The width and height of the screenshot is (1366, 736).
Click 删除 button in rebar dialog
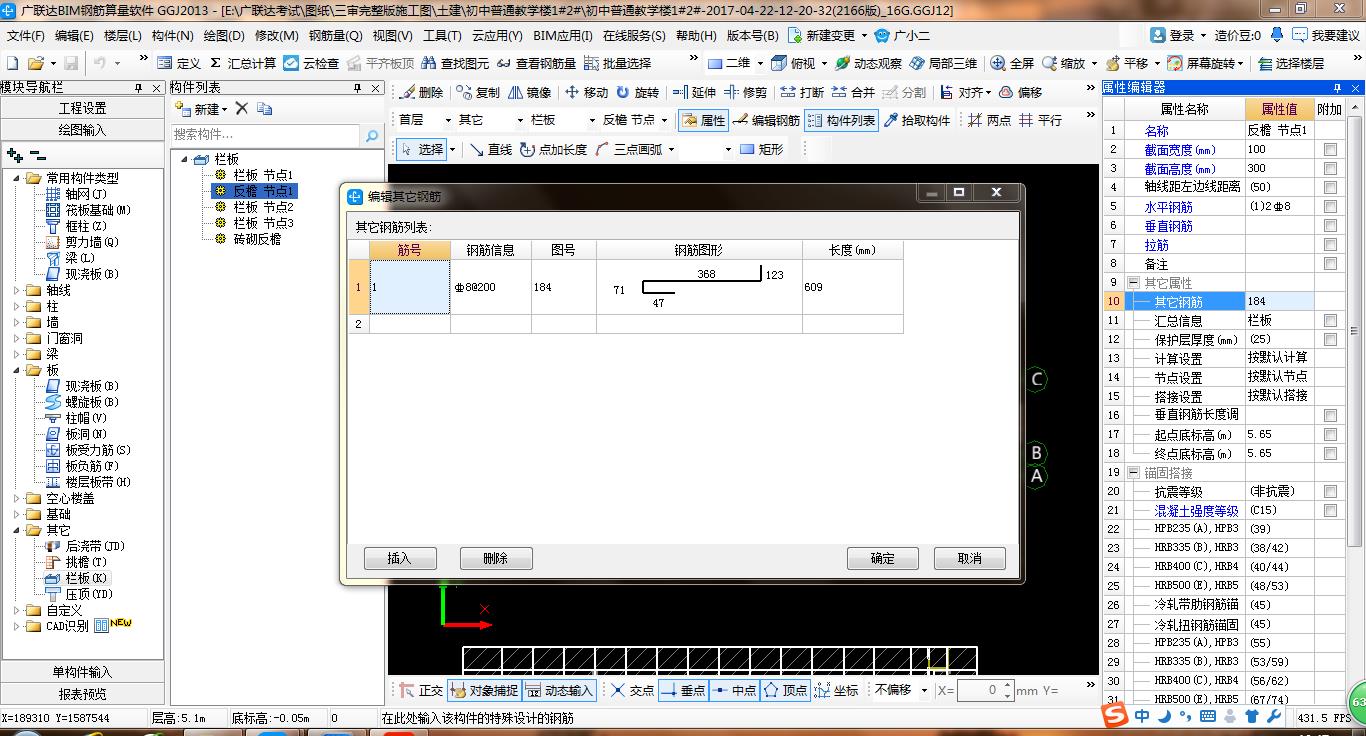(x=496, y=558)
